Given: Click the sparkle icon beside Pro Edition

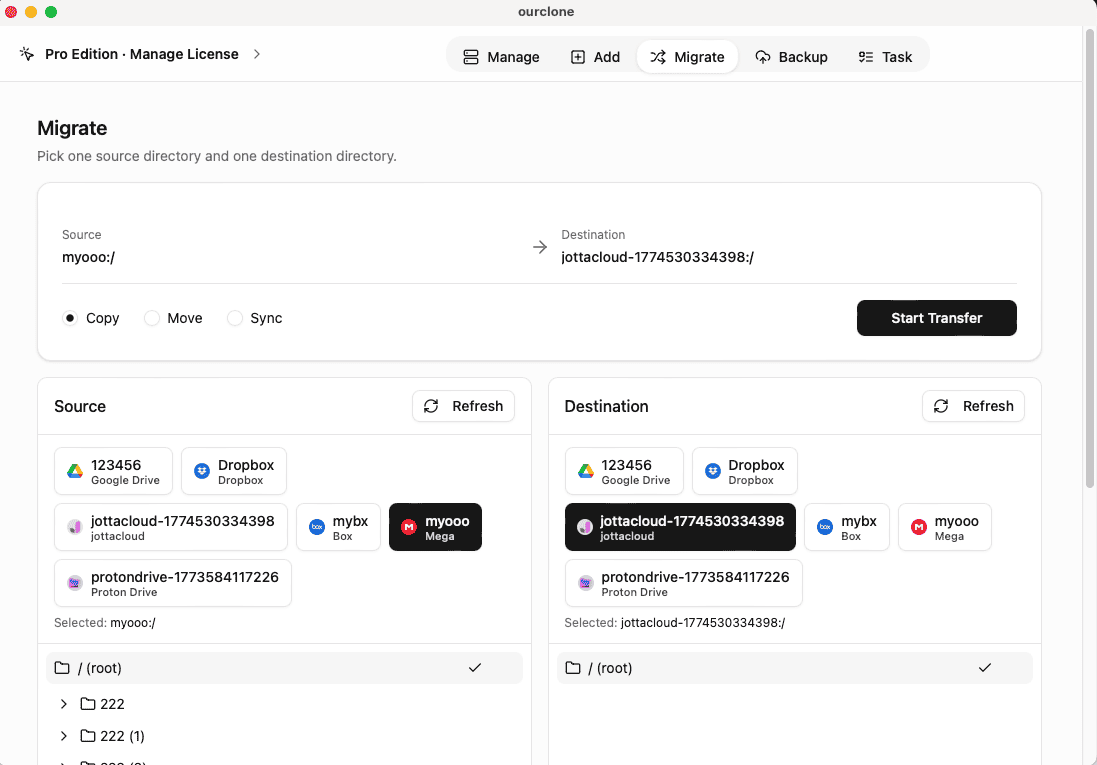Looking at the screenshot, I should [26, 54].
